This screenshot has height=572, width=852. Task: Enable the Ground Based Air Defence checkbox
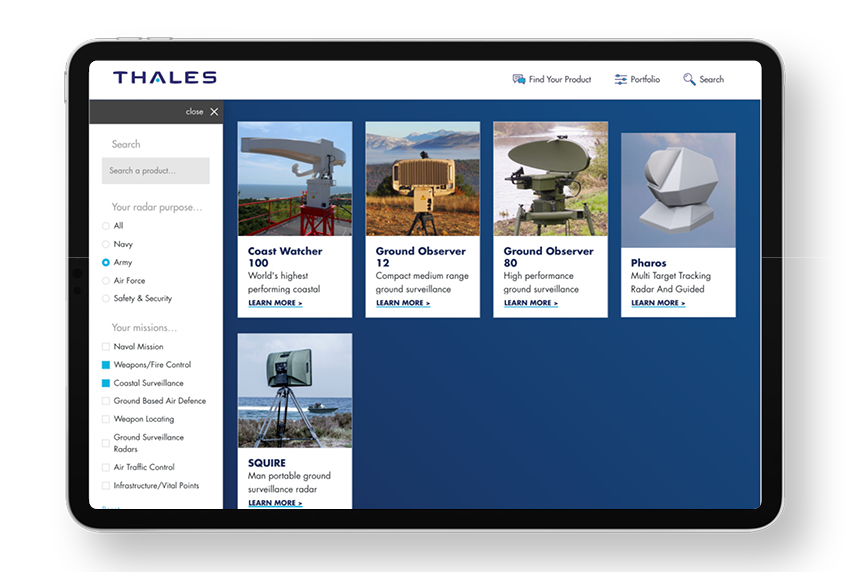(106, 401)
